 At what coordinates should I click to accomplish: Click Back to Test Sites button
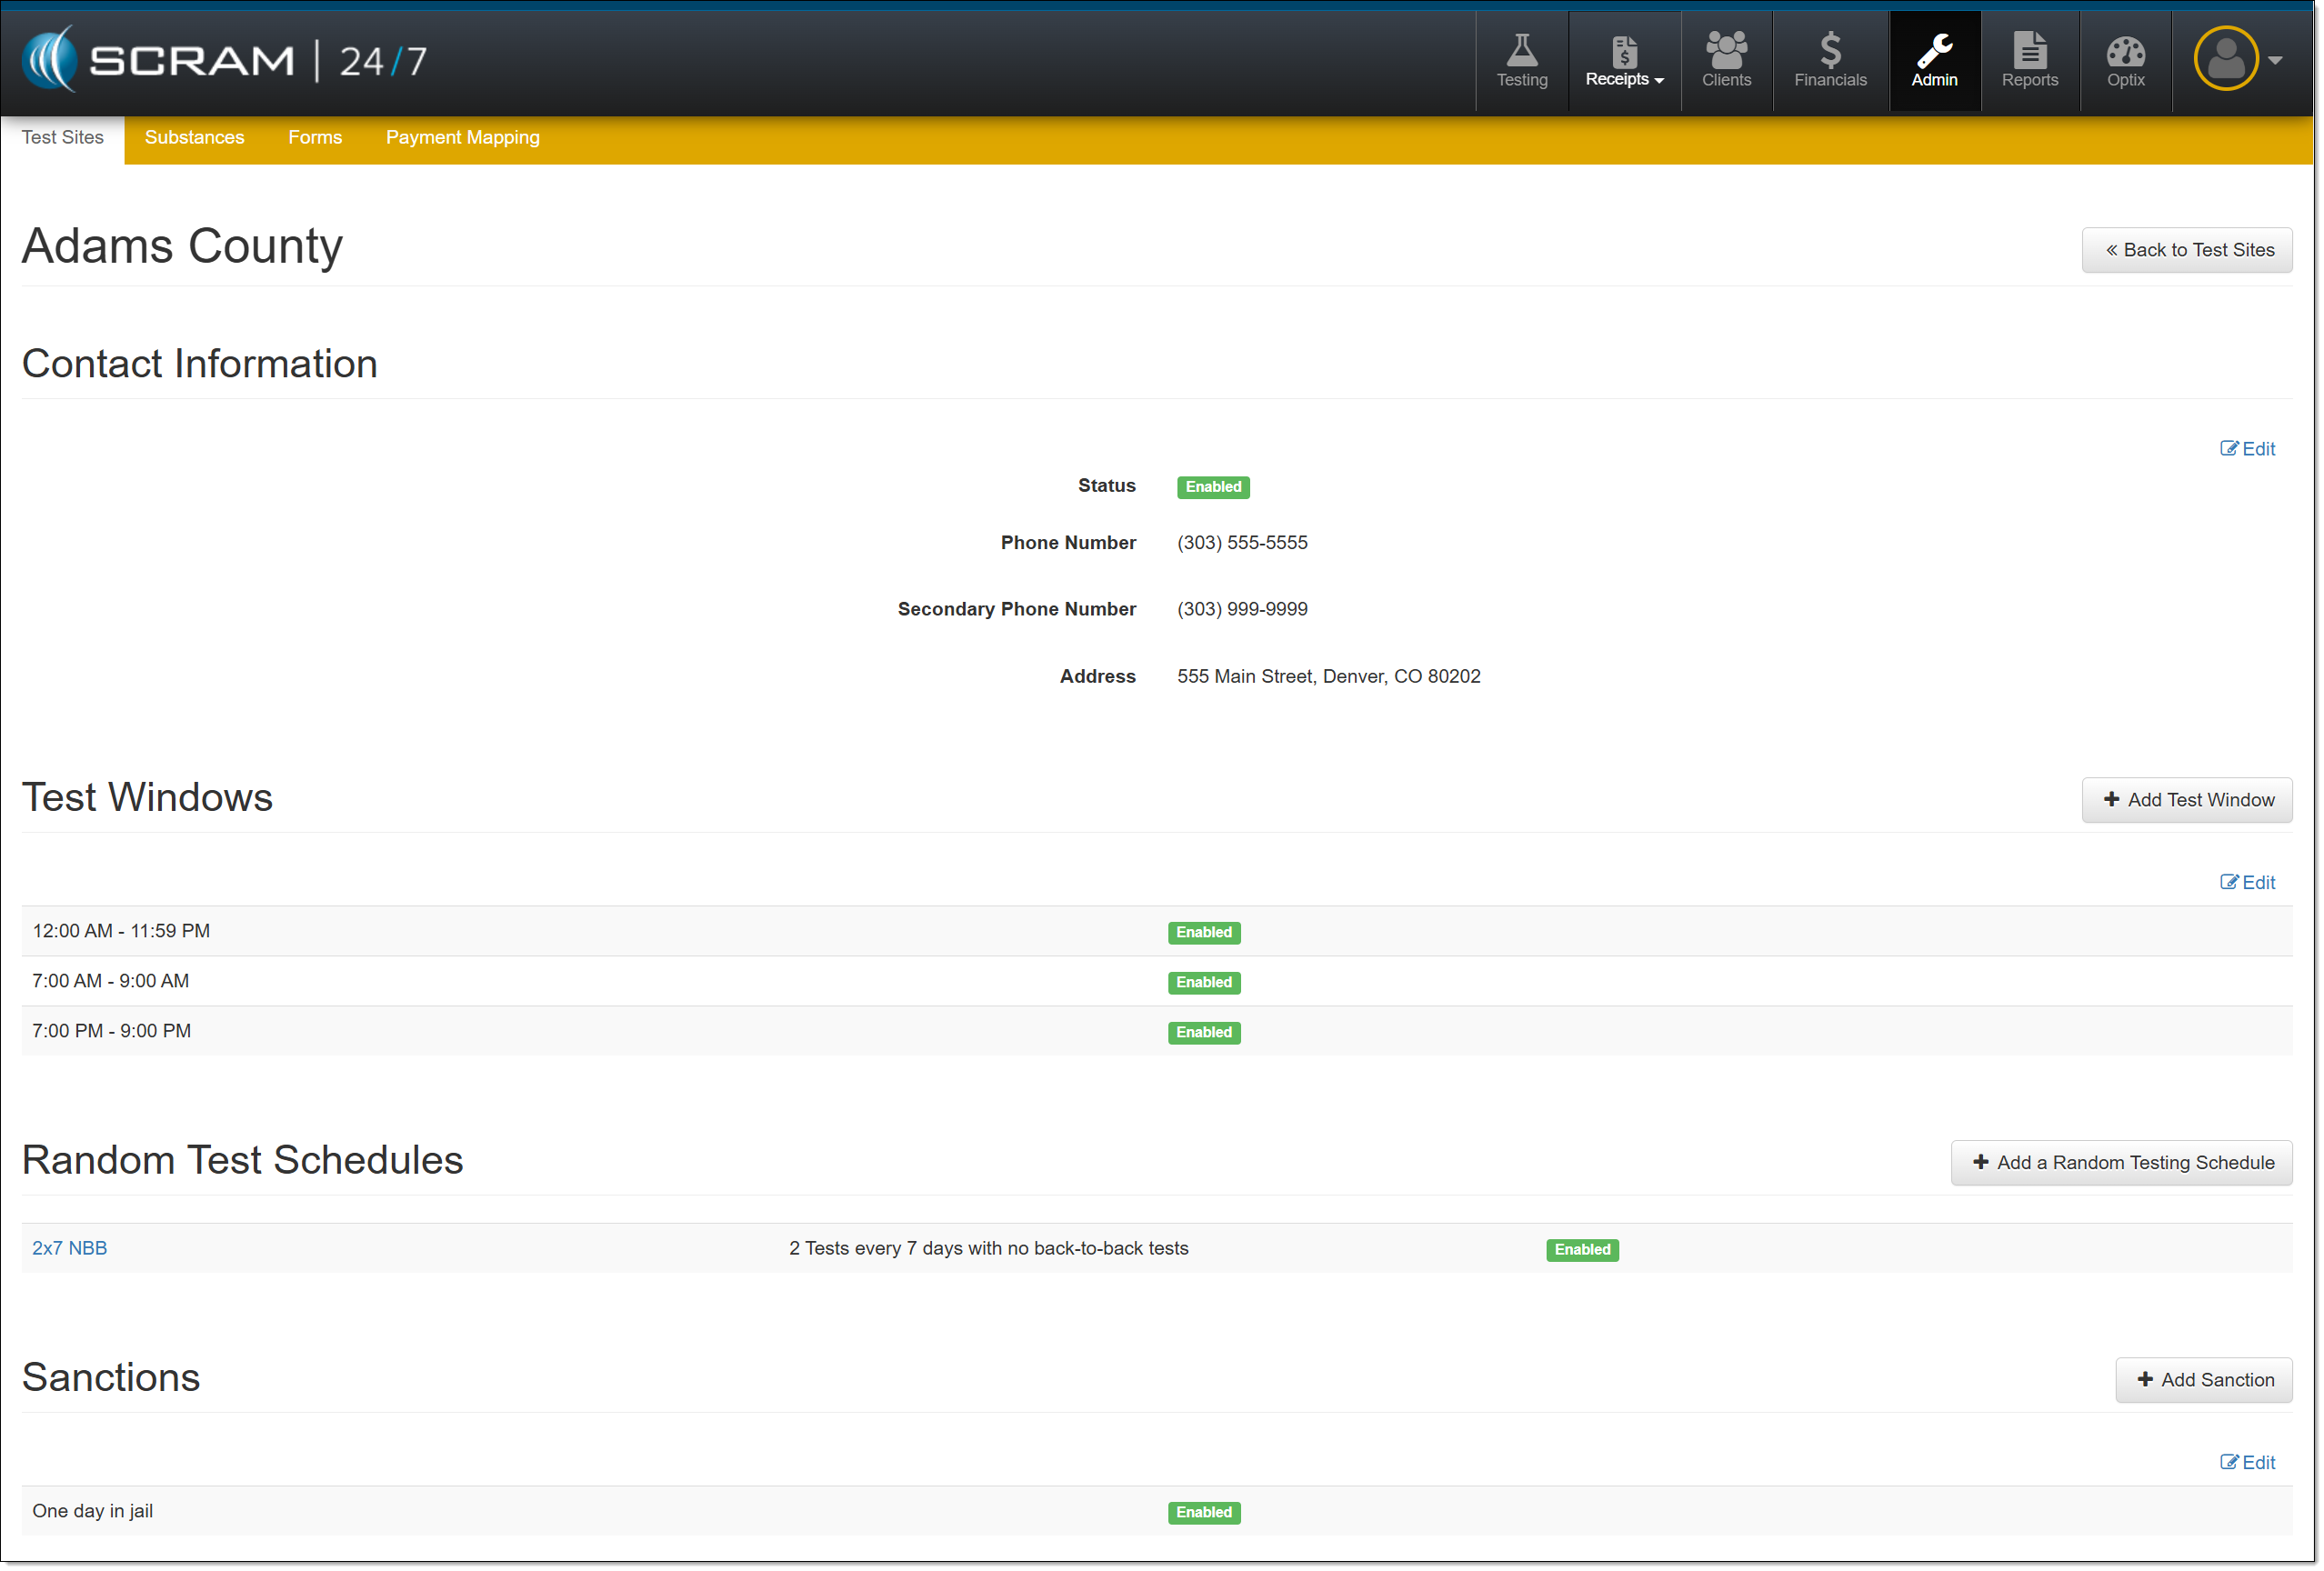pos(2186,250)
